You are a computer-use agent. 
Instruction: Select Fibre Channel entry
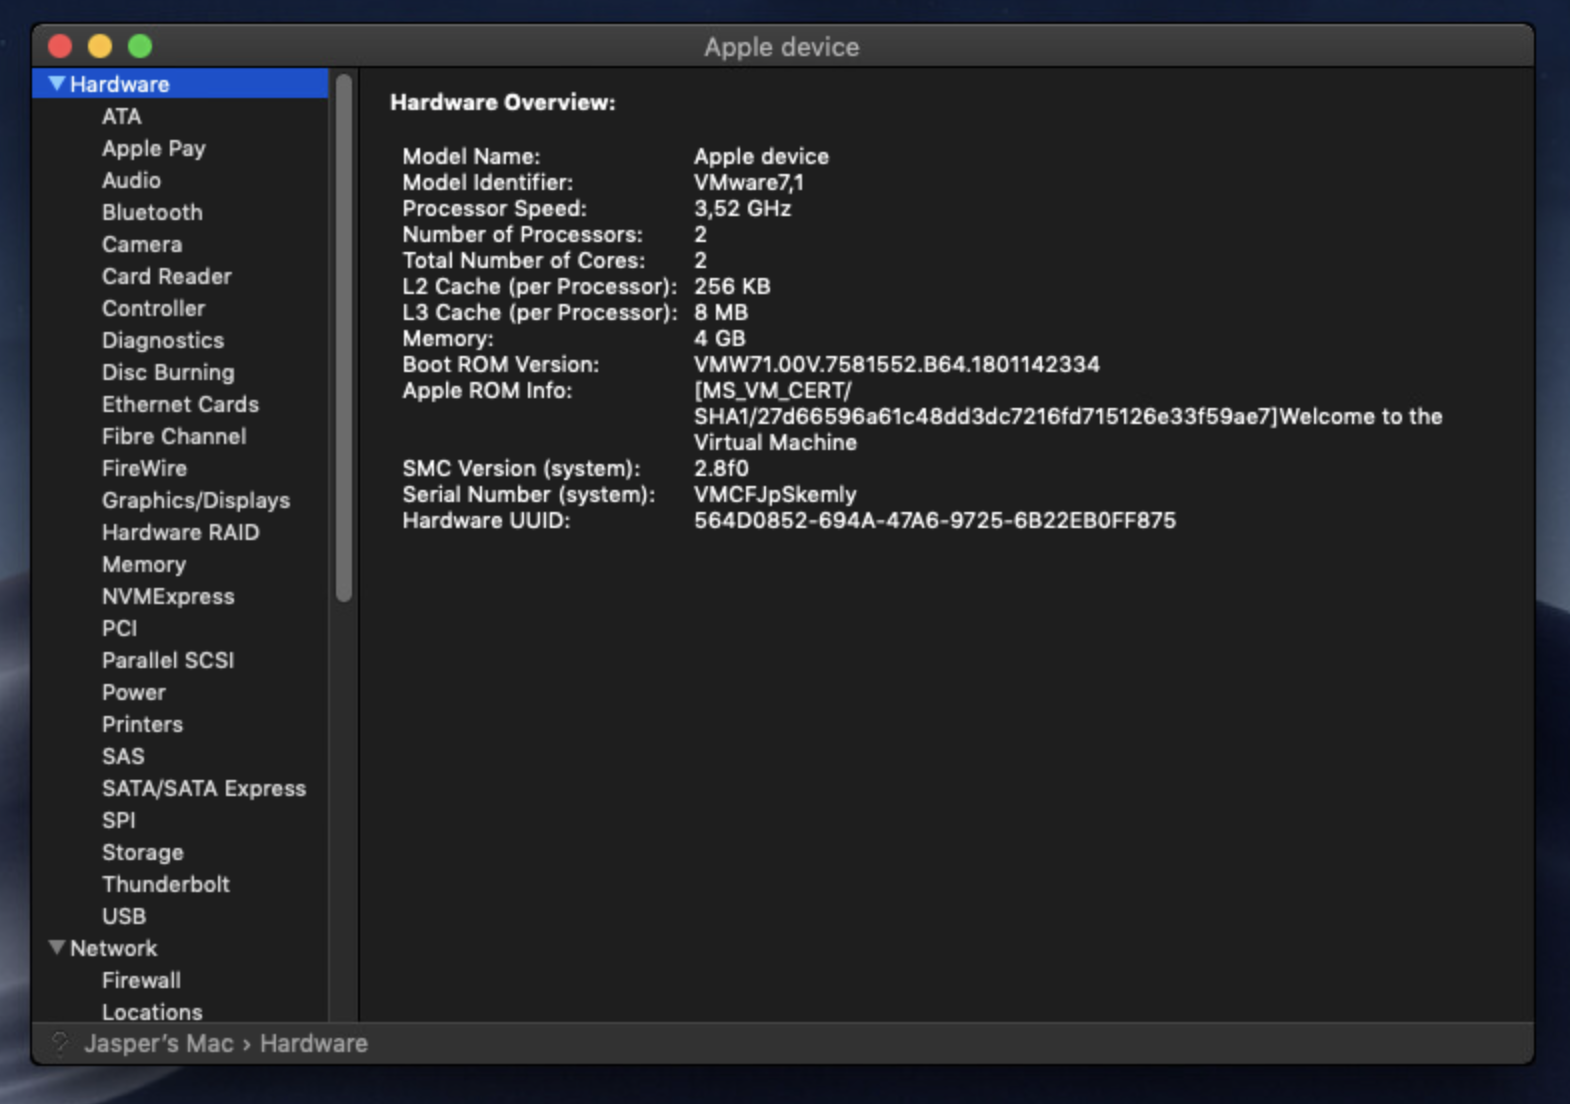(174, 436)
